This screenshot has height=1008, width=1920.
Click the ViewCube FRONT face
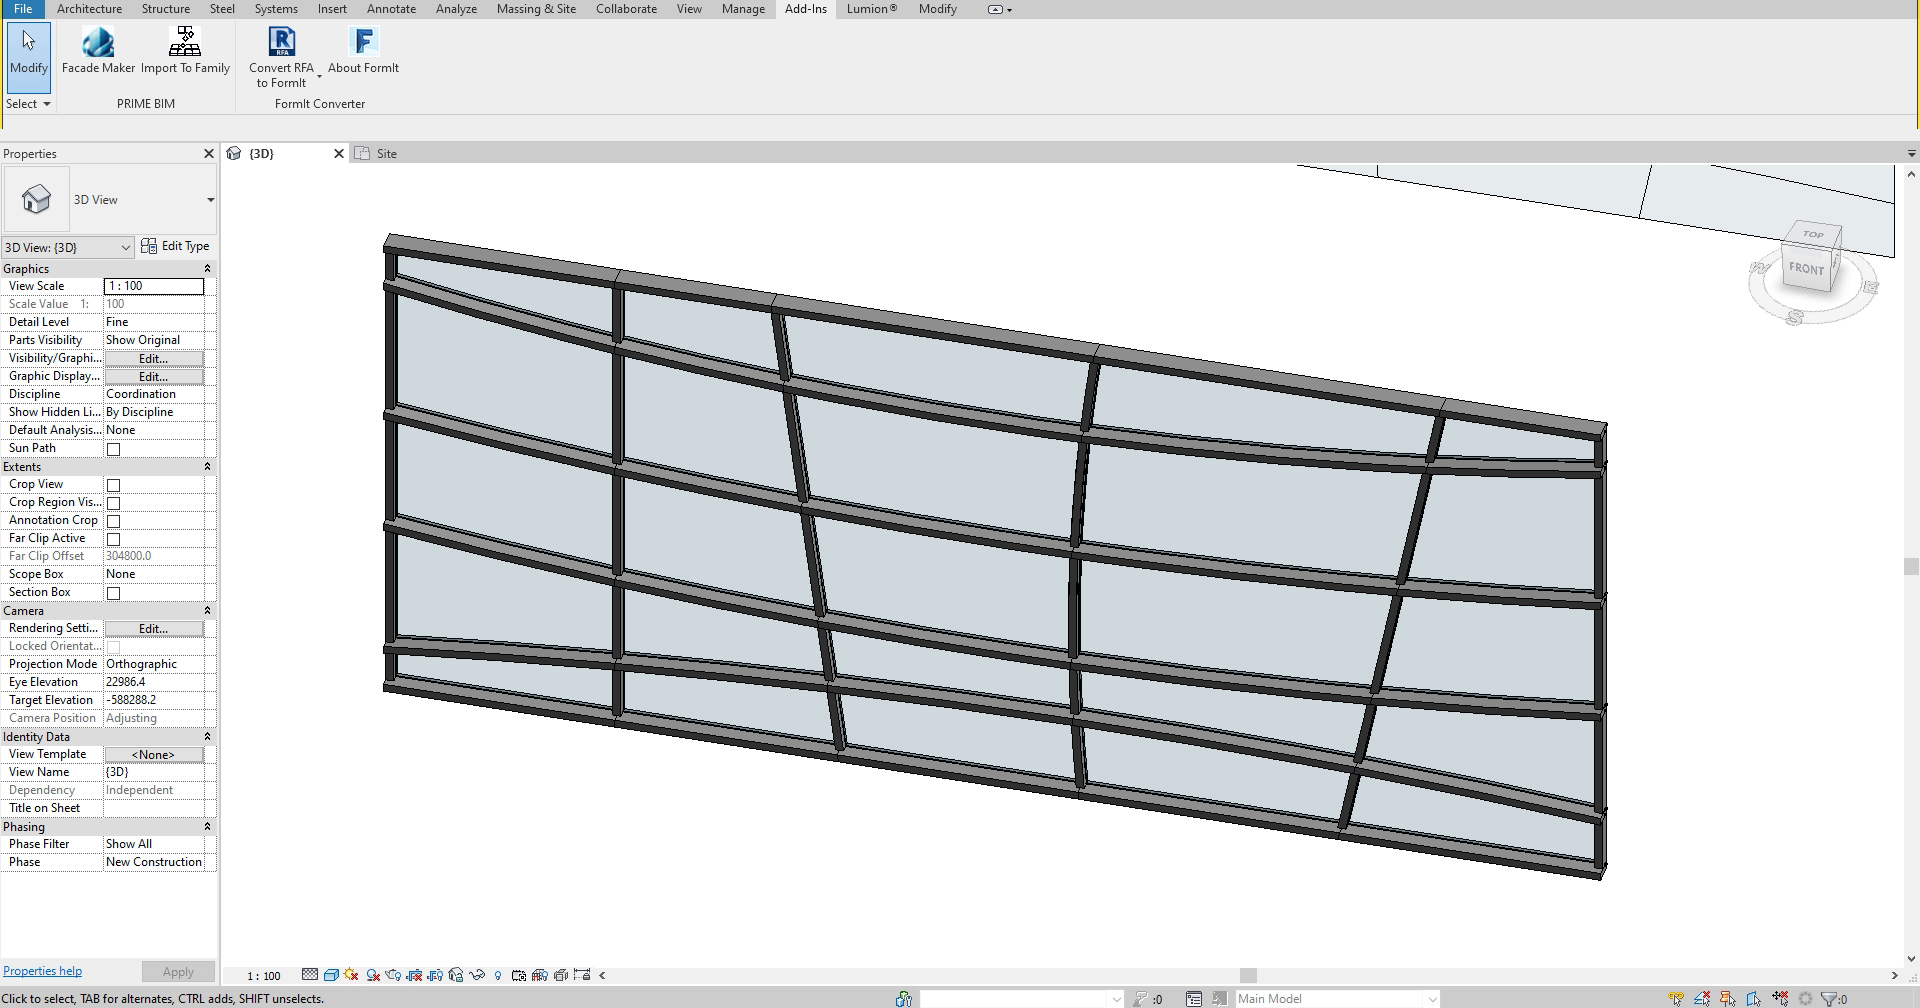coord(1806,268)
